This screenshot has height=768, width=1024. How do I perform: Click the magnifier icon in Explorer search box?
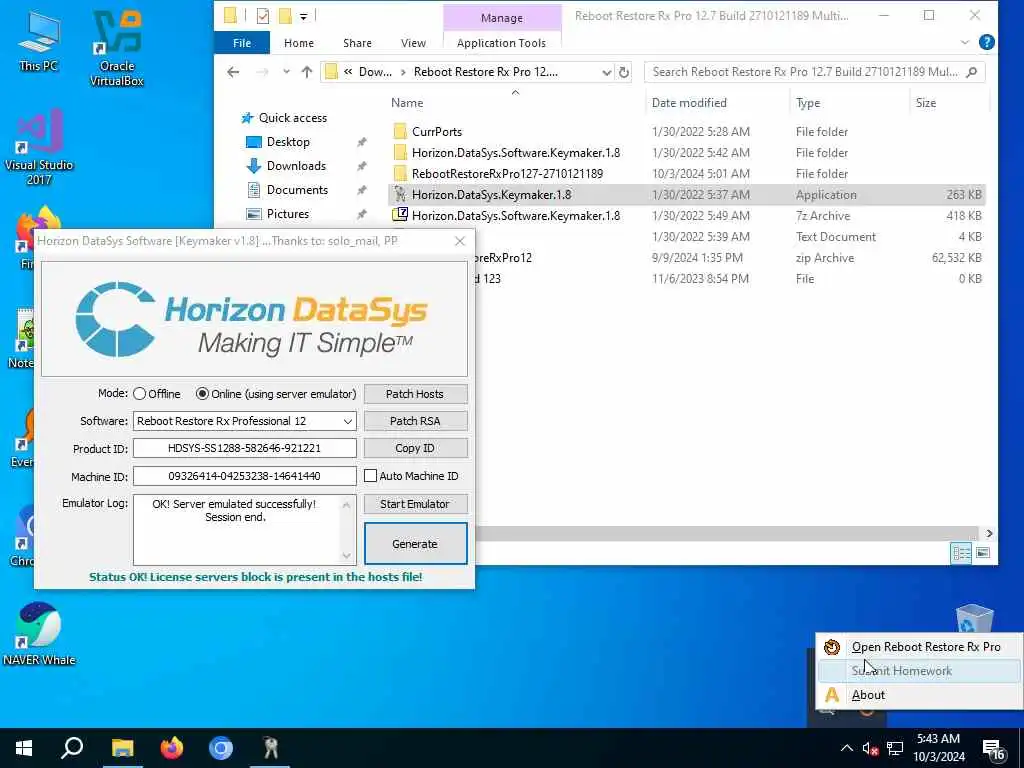point(972,72)
